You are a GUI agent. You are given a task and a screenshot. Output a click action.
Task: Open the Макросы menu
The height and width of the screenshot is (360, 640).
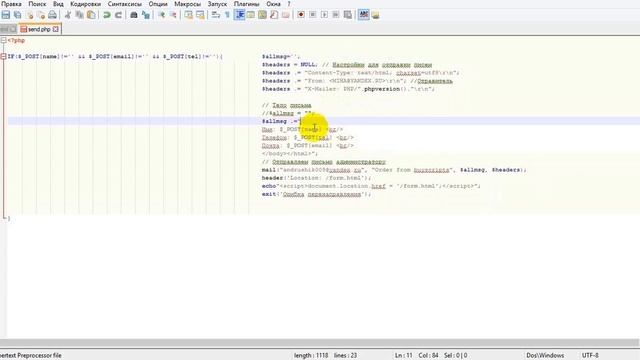[x=187, y=4]
